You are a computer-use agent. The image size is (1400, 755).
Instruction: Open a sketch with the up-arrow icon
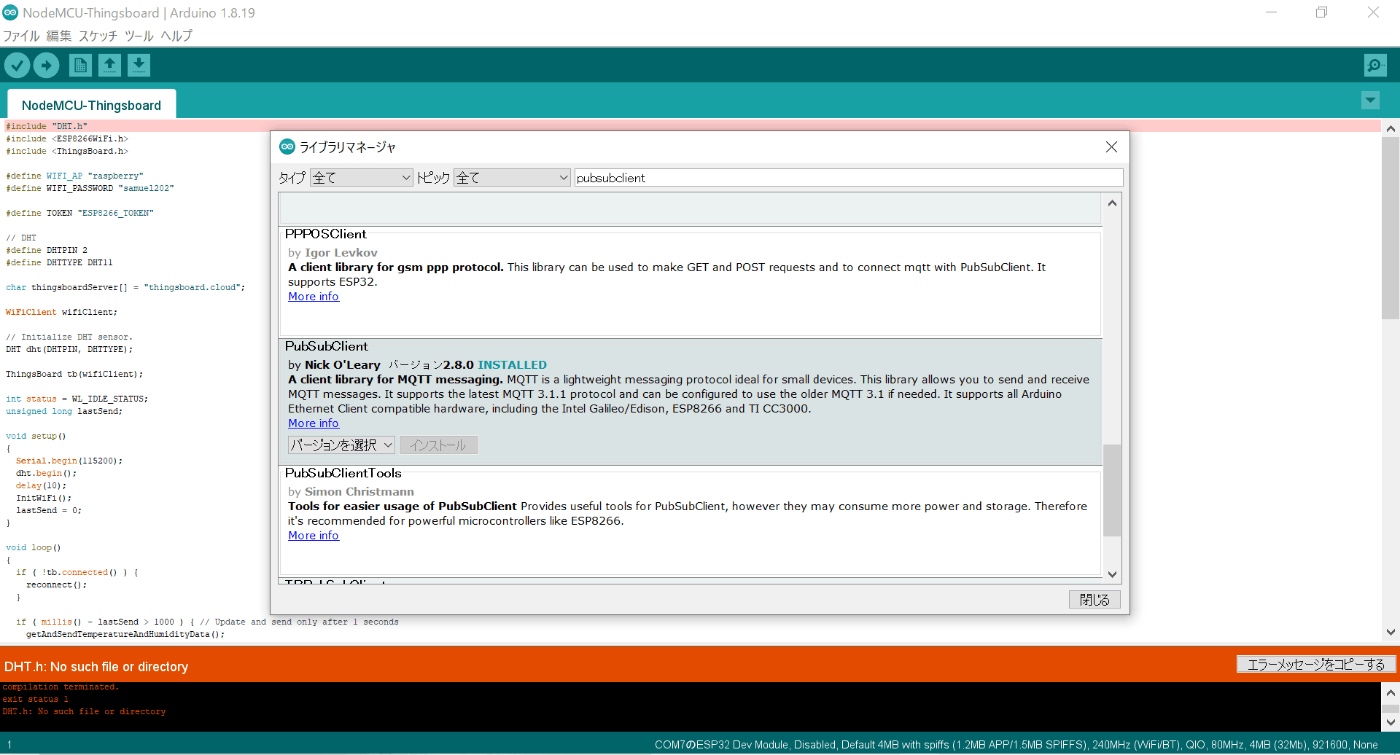pyautogui.click(x=110, y=65)
